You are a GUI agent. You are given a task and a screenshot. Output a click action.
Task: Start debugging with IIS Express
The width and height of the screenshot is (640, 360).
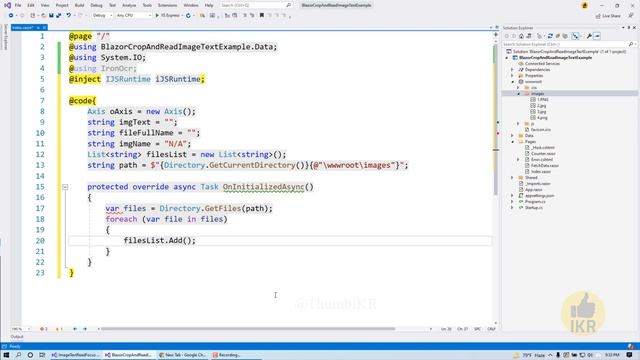168,16
